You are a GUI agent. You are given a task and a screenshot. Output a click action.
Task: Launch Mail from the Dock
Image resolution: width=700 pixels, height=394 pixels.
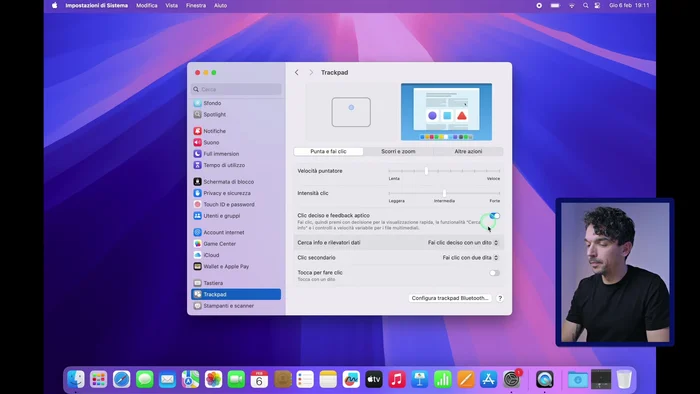pyautogui.click(x=167, y=379)
